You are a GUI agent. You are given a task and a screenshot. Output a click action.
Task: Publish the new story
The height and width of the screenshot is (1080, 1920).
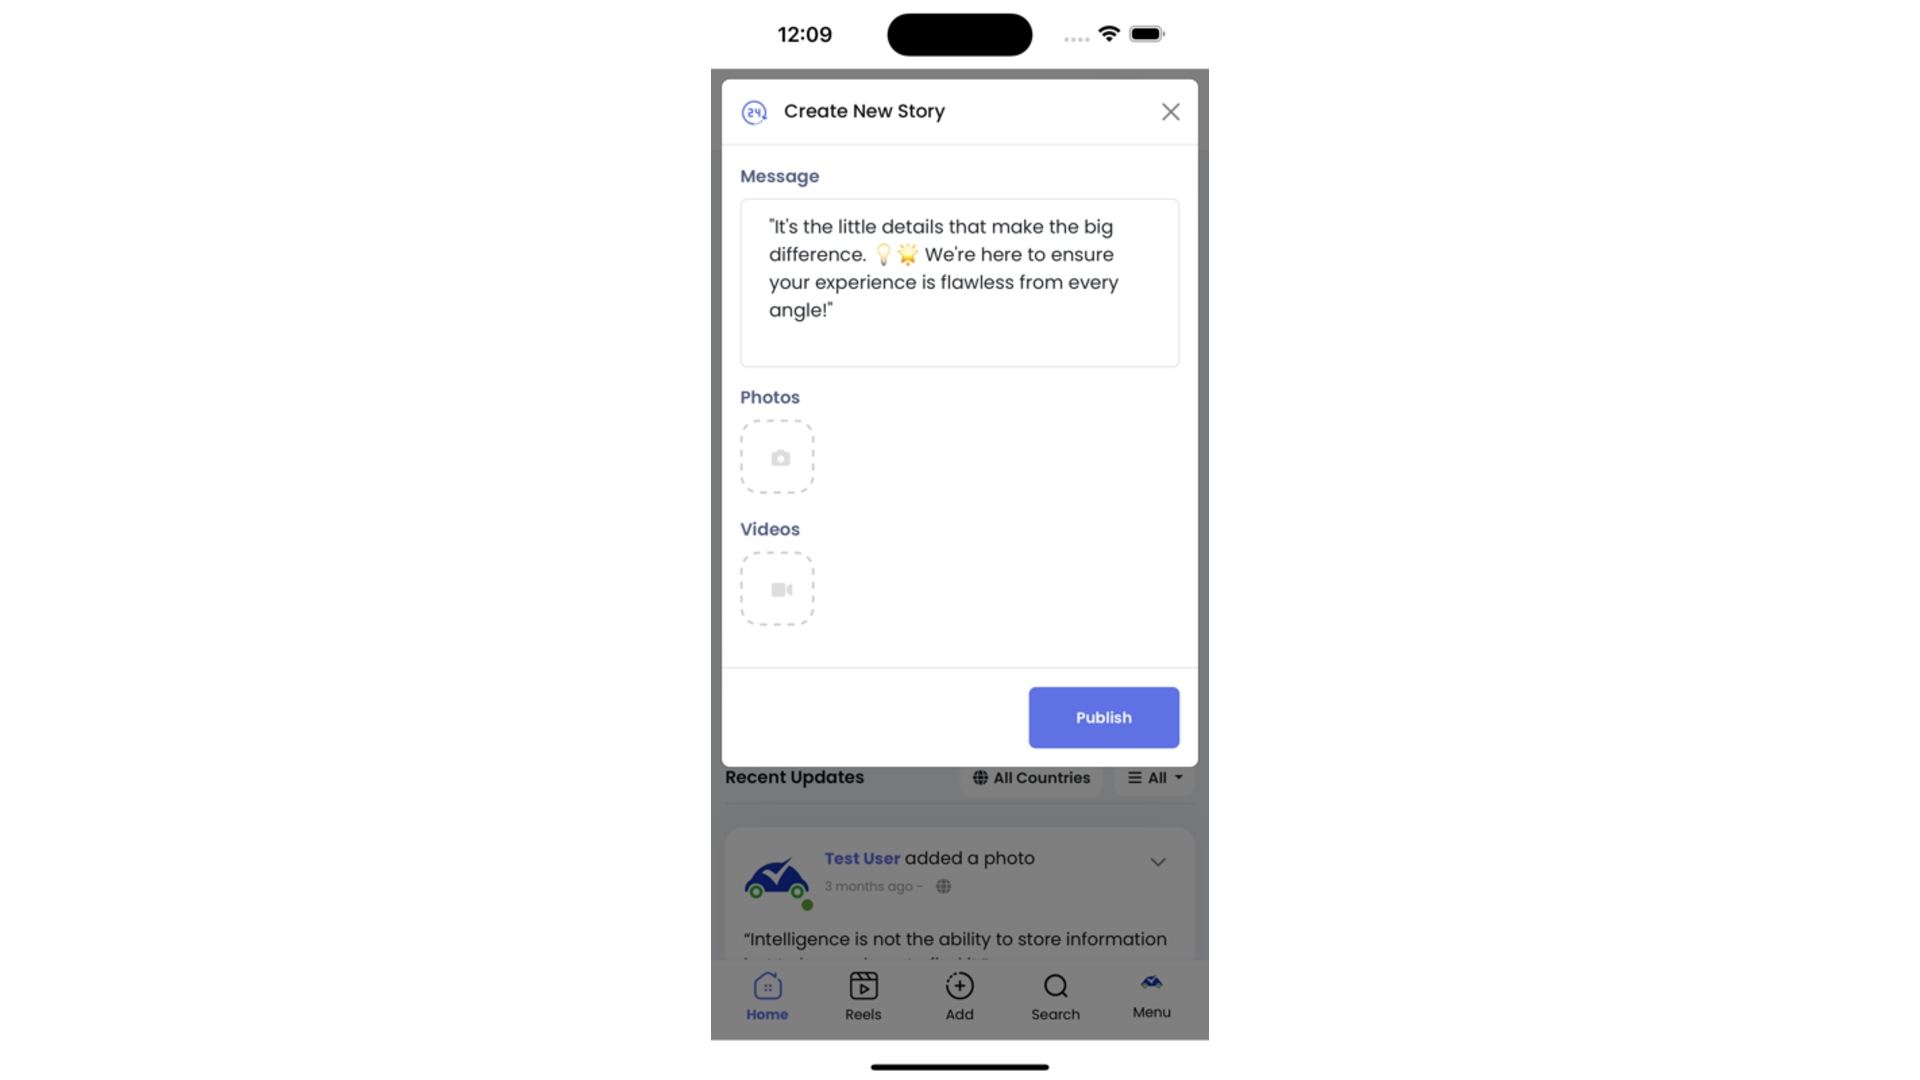pos(1104,717)
